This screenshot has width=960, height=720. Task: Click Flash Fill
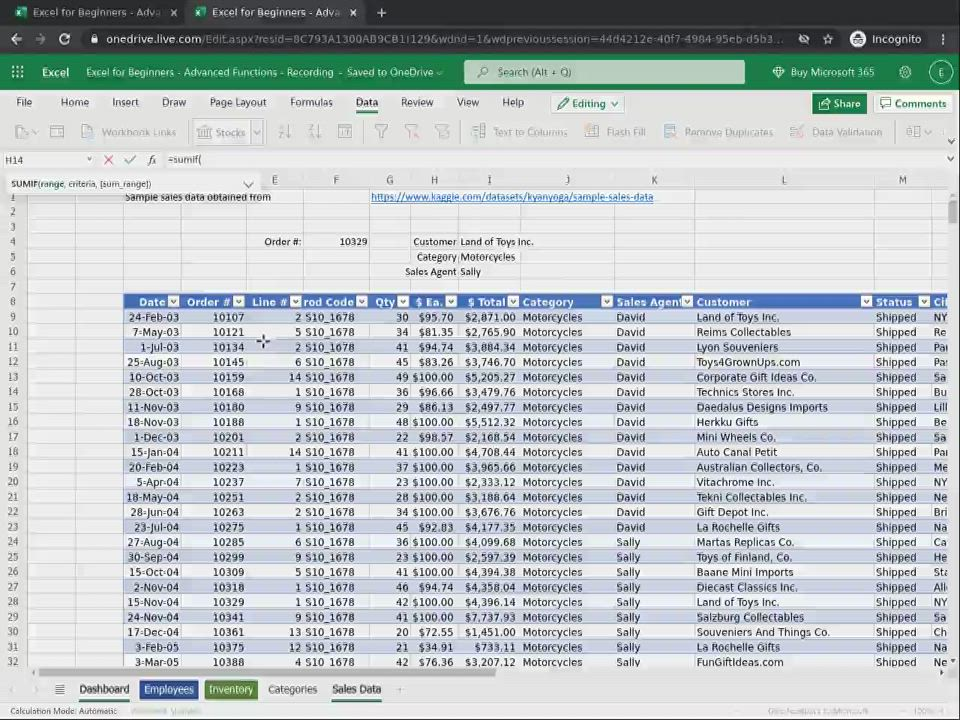click(x=615, y=132)
